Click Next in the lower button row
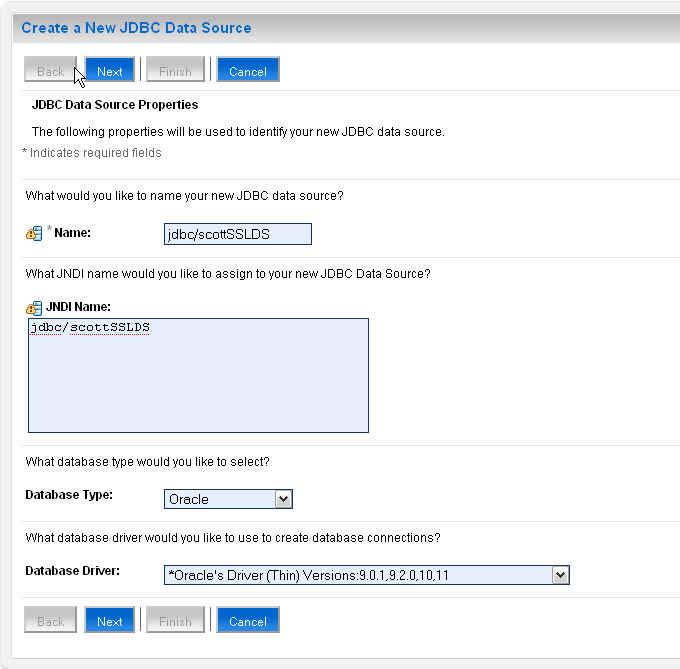680x669 pixels. [x=110, y=621]
